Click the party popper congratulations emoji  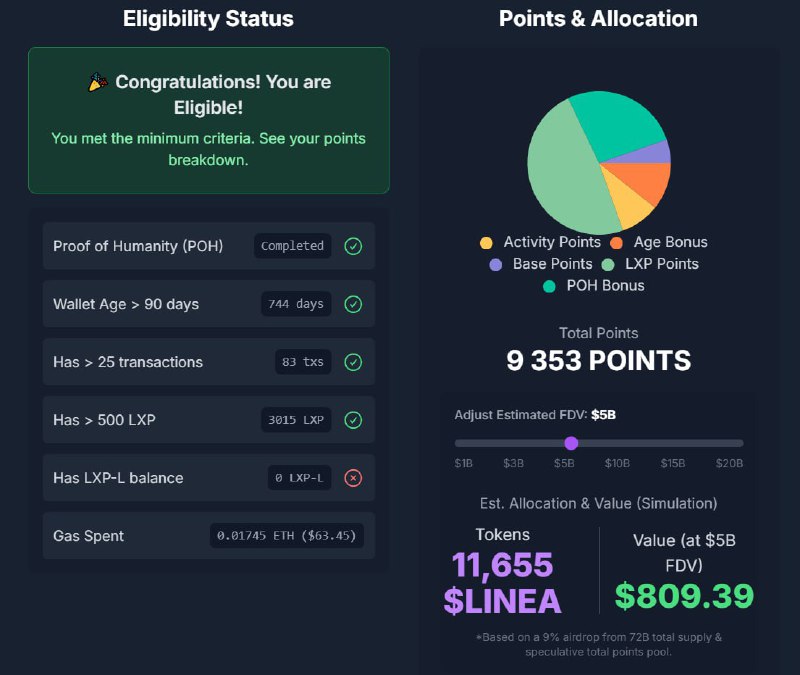(97, 82)
